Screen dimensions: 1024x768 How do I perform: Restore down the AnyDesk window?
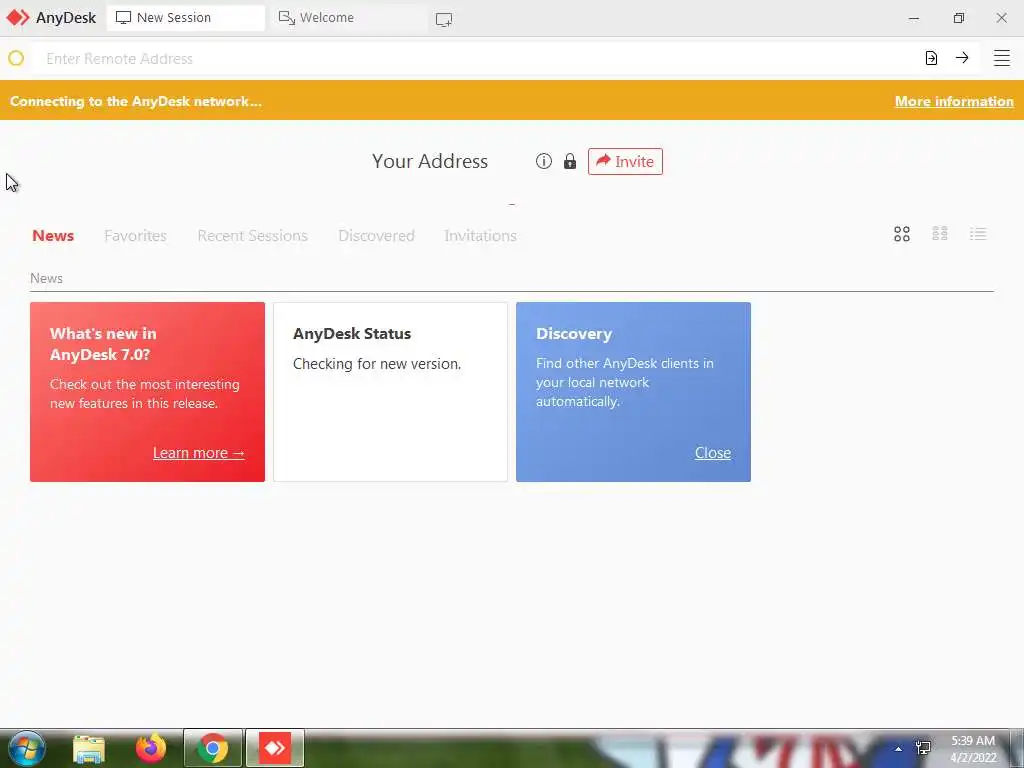pos(958,18)
